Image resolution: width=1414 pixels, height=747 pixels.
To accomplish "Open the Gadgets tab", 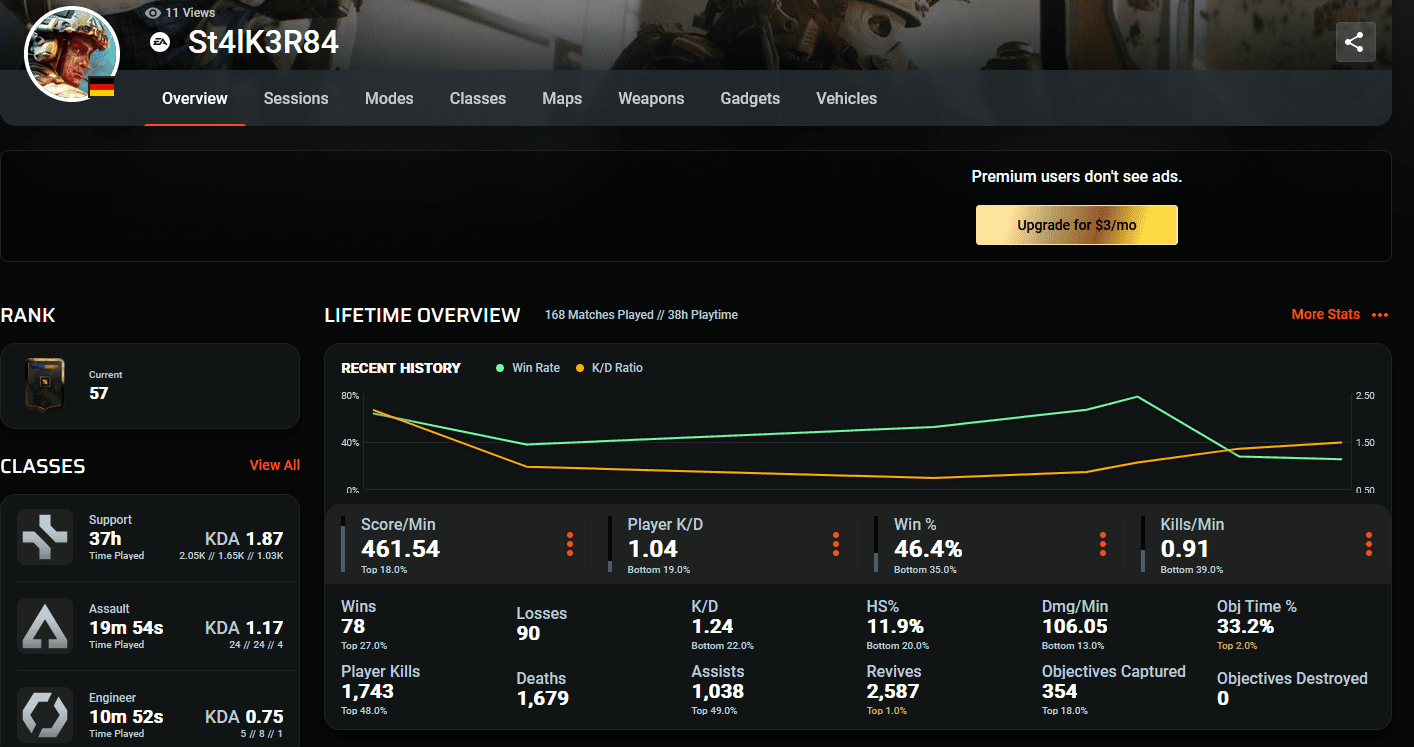I will (x=750, y=98).
